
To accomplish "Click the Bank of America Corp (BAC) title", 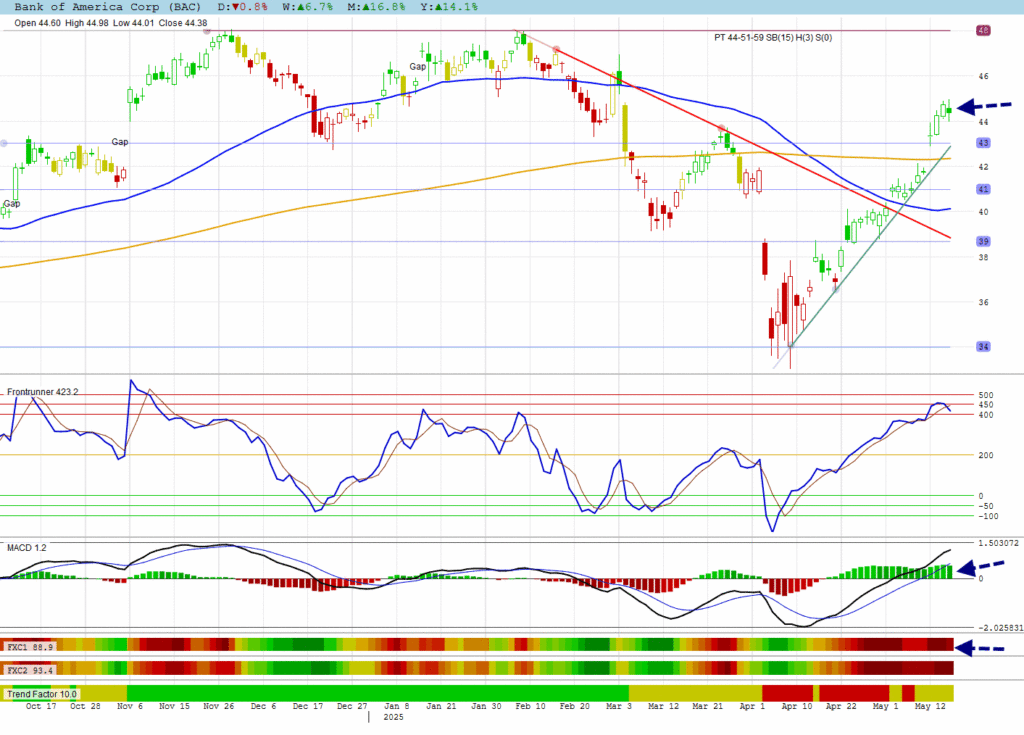I will [108, 7].
